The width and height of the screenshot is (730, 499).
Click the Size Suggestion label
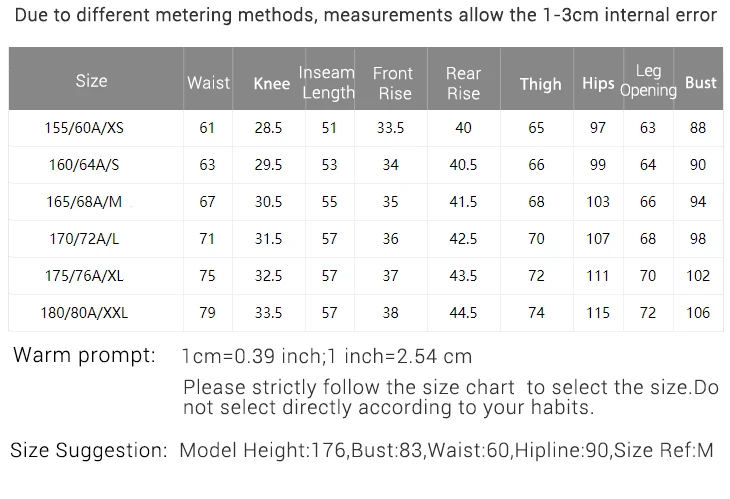pyautogui.click(x=88, y=451)
